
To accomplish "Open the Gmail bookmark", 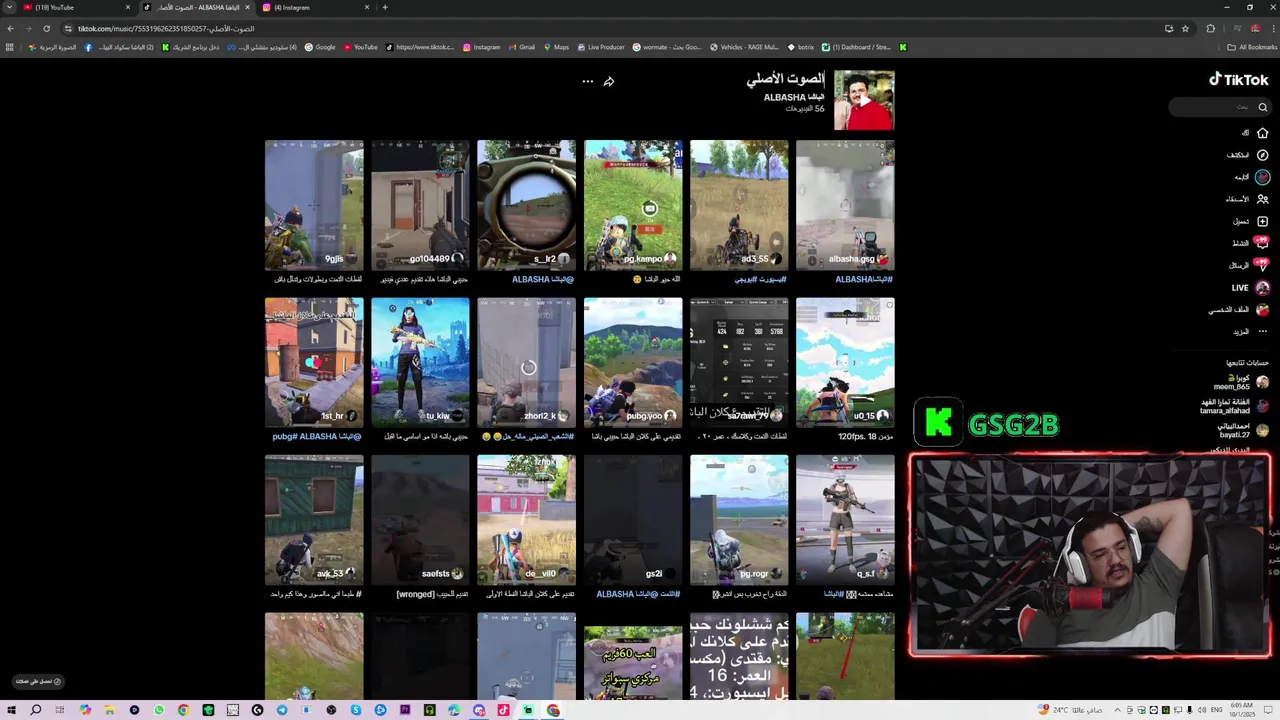I will click(x=521, y=47).
